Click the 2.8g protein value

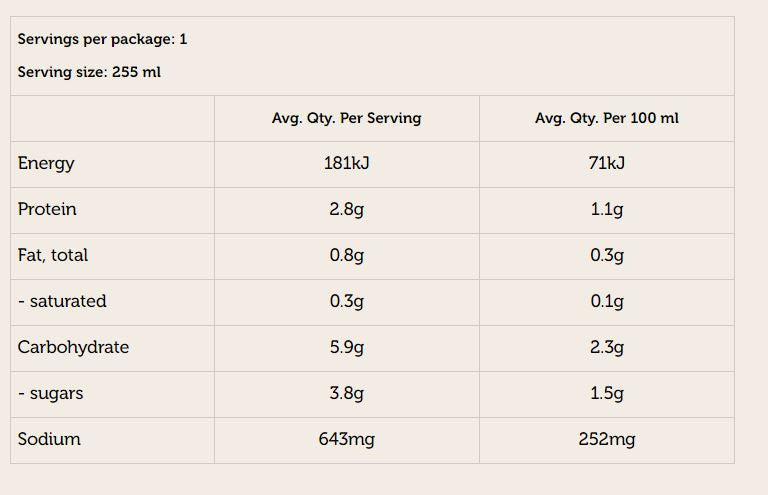click(346, 209)
